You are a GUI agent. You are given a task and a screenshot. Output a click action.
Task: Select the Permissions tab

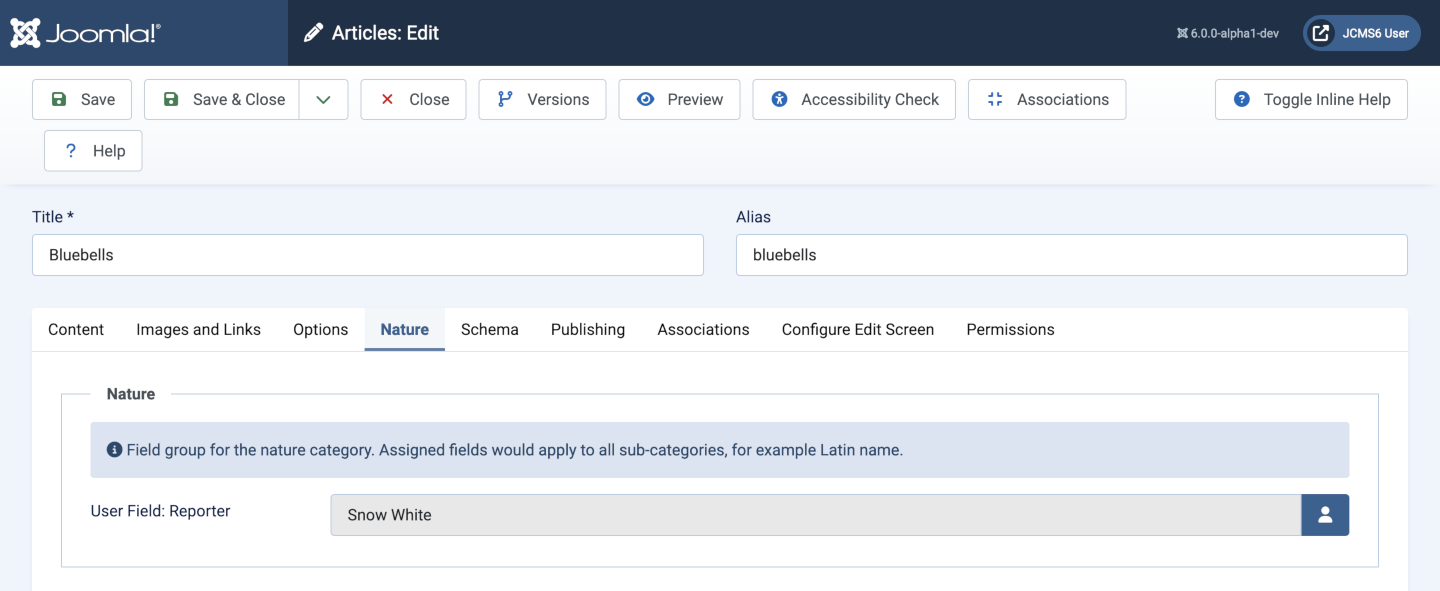pyautogui.click(x=1010, y=329)
